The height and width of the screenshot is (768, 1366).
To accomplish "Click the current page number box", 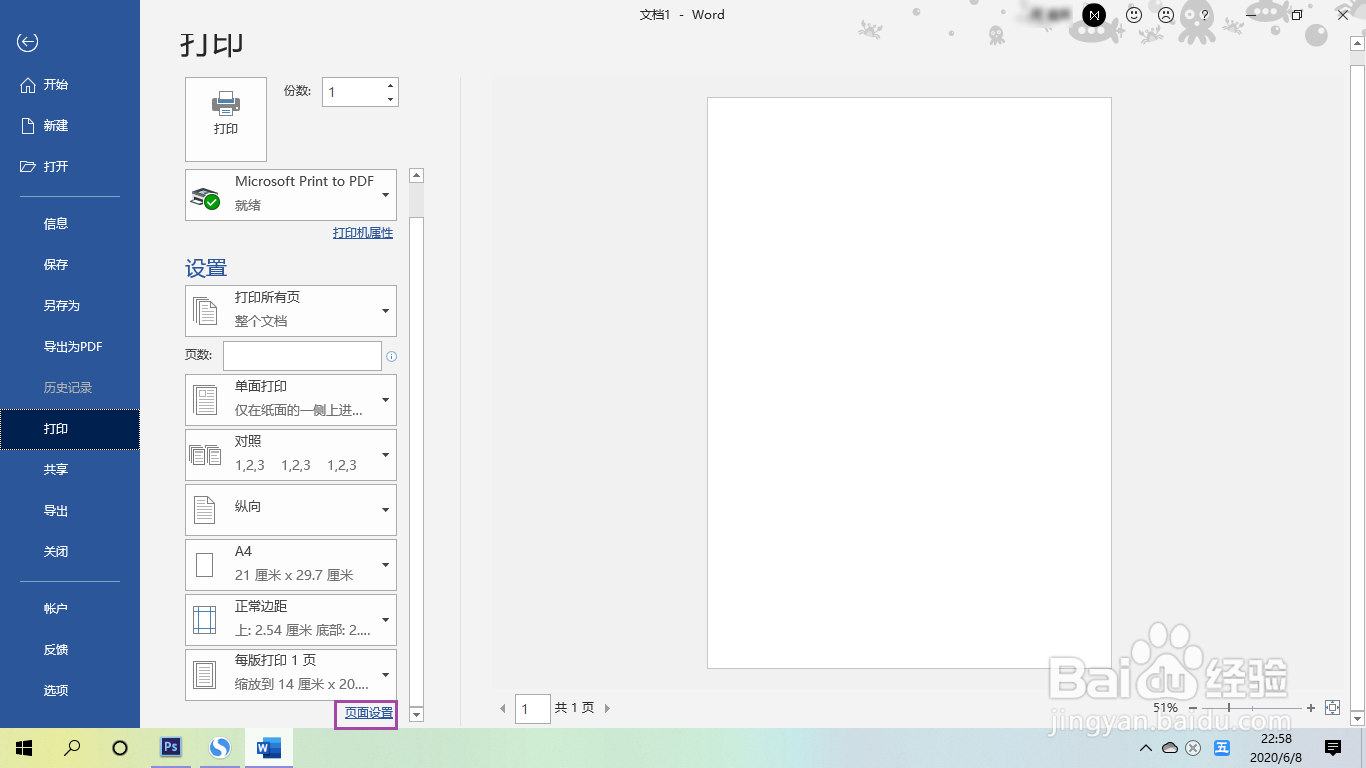I will point(533,709).
